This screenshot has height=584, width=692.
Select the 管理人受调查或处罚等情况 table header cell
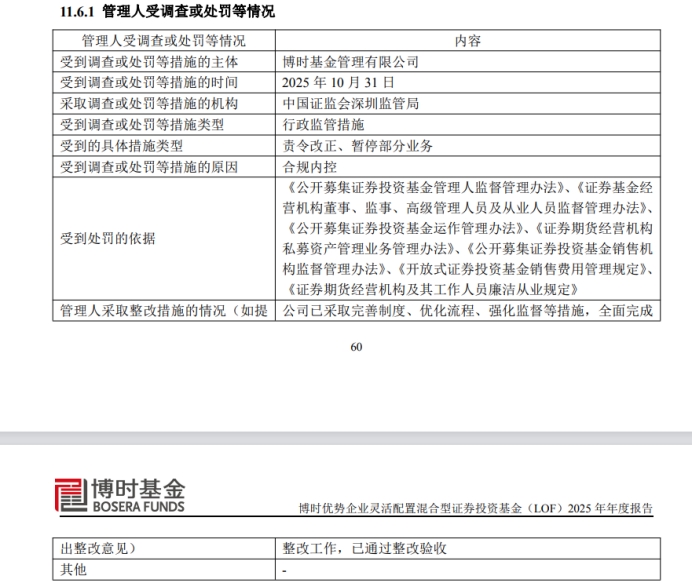pyautogui.click(x=163, y=41)
